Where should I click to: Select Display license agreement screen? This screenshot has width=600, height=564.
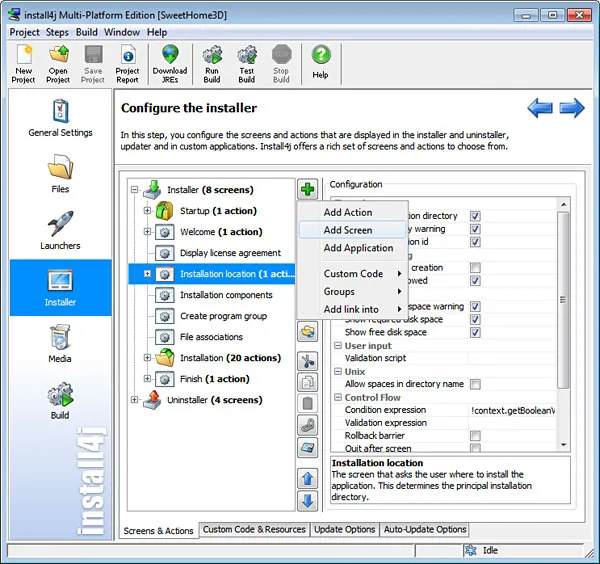(x=230, y=253)
